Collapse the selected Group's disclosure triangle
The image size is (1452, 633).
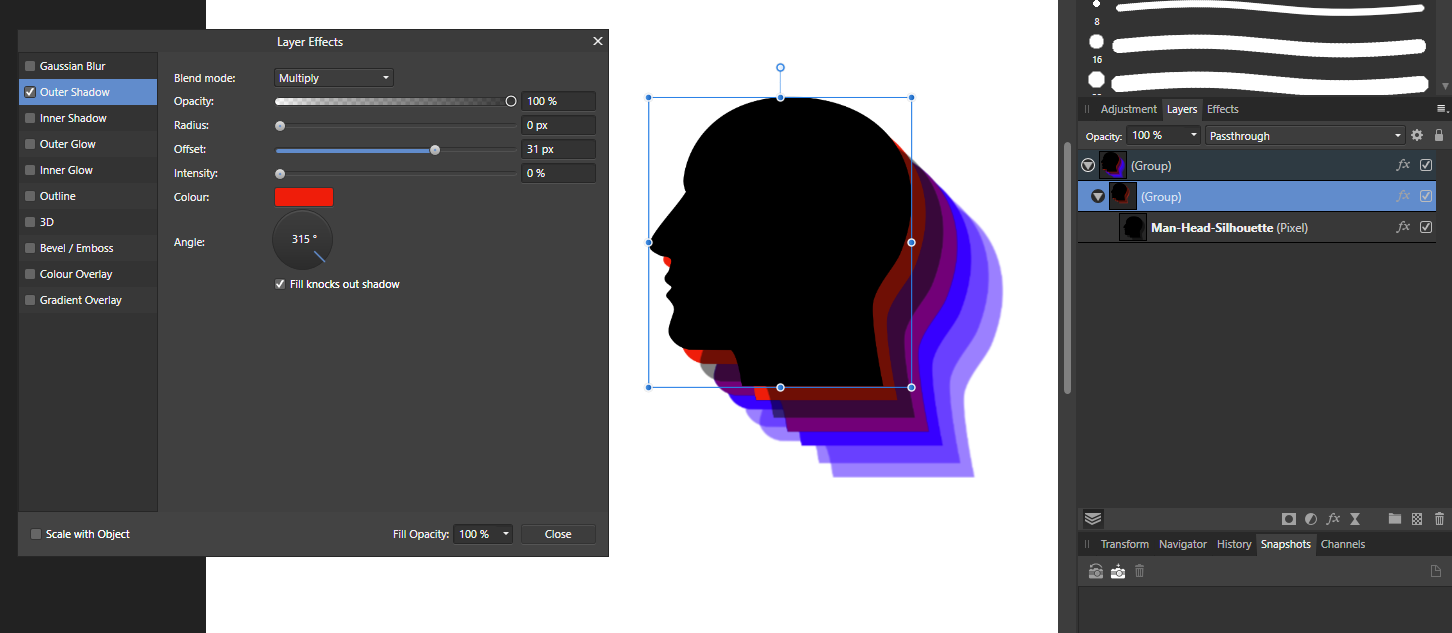point(1096,196)
